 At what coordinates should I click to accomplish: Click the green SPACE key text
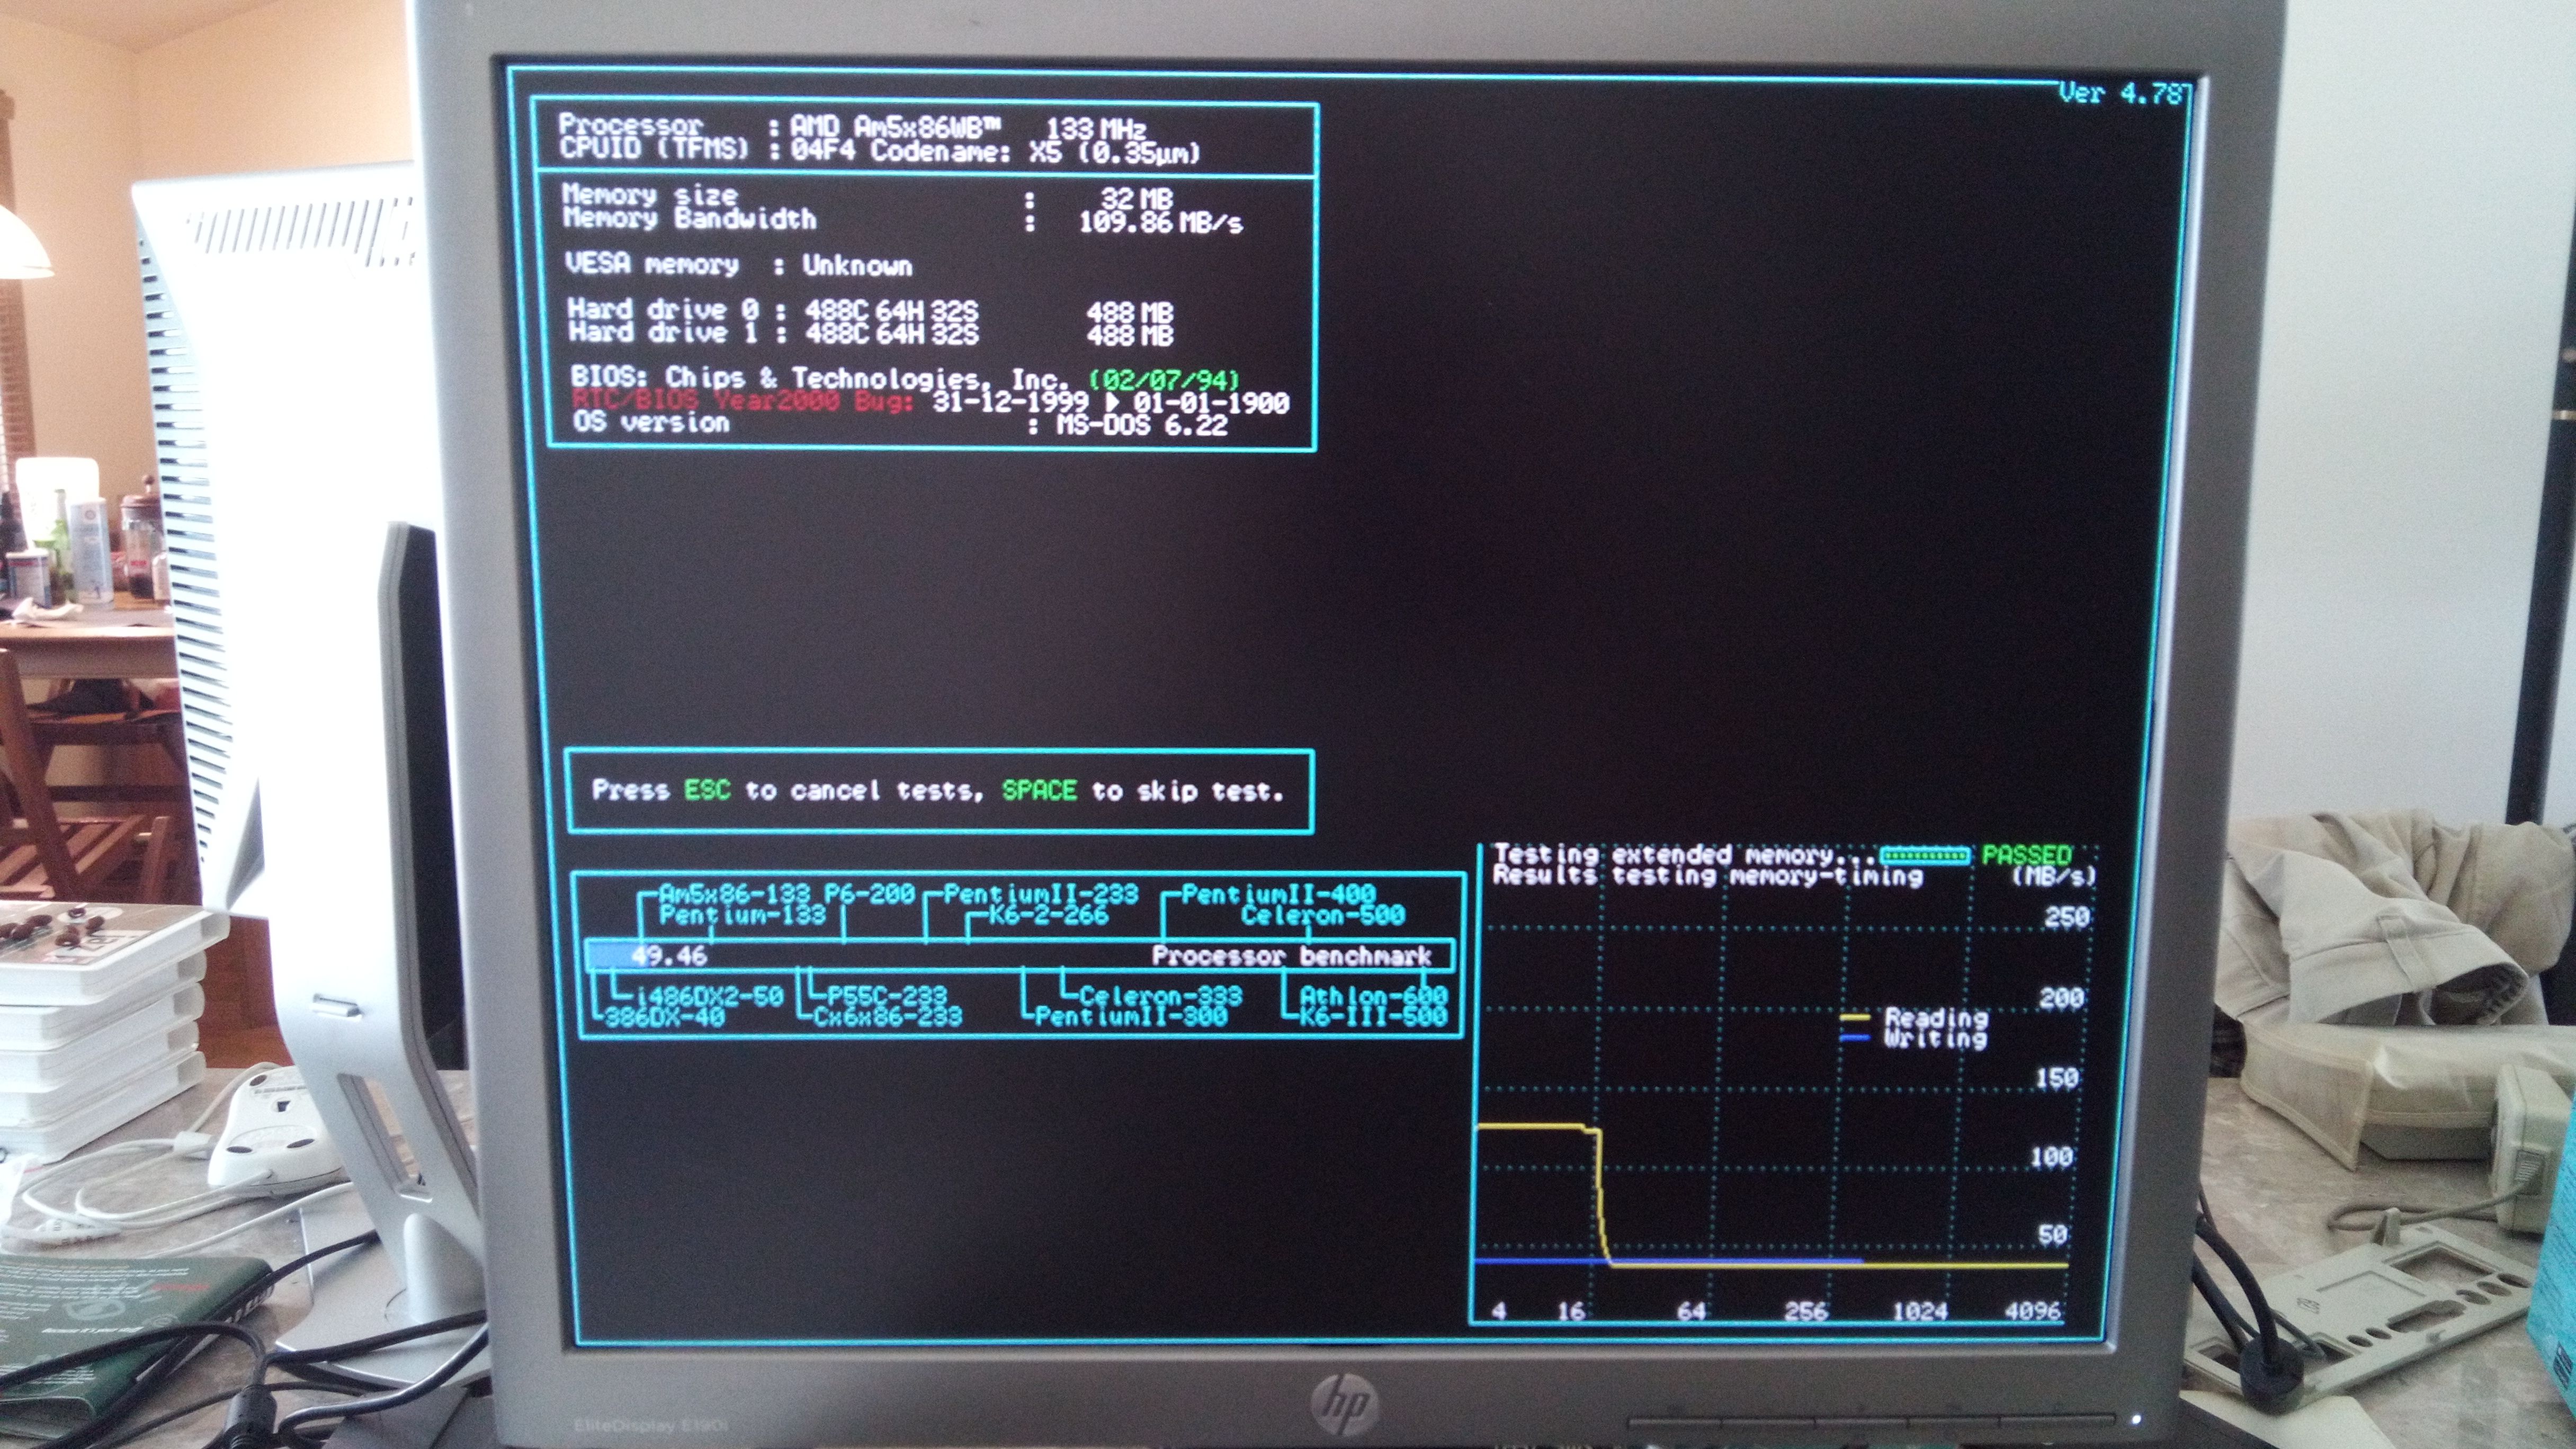point(1039,790)
